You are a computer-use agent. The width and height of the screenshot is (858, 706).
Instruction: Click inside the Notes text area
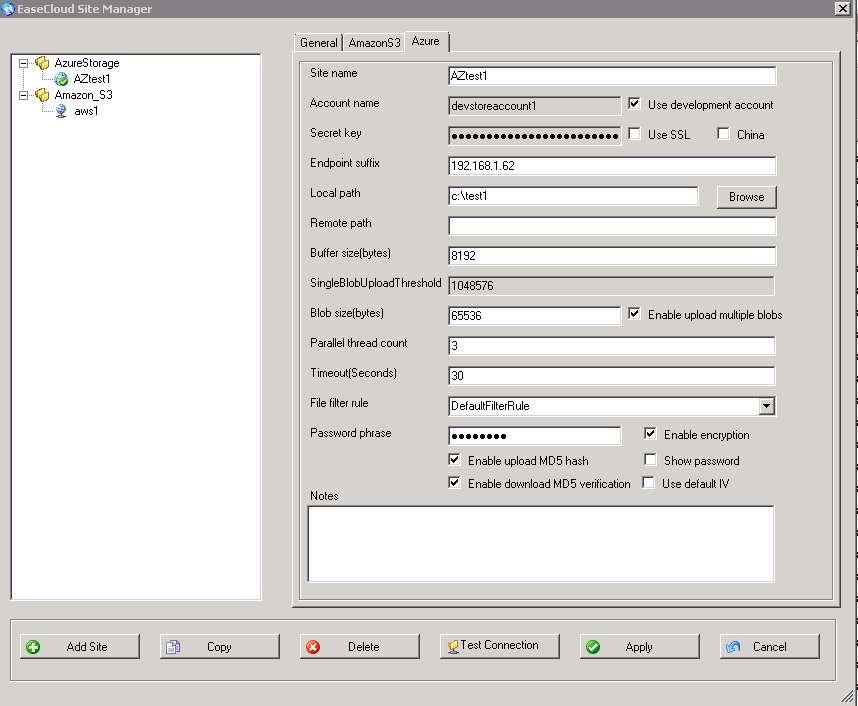[x=541, y=544]
